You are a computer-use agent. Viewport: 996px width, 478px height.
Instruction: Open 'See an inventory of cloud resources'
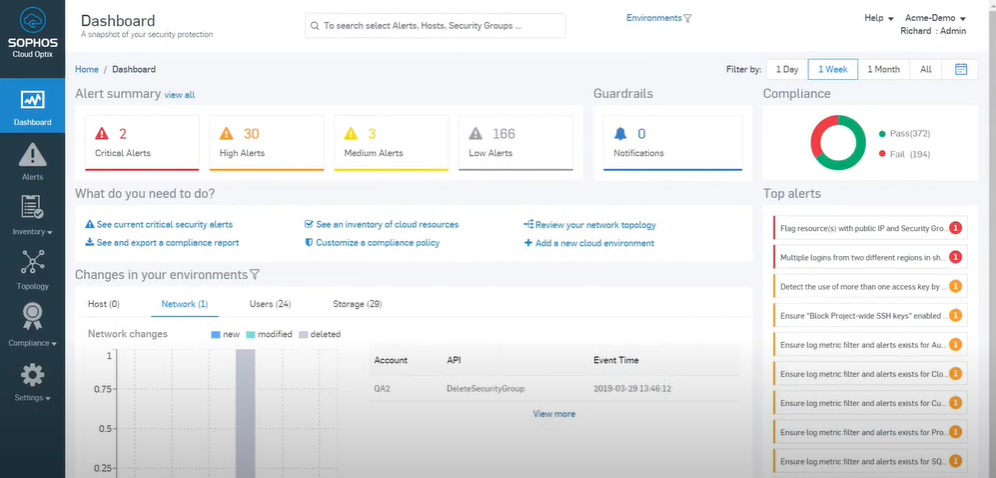[x=382, y=225]
